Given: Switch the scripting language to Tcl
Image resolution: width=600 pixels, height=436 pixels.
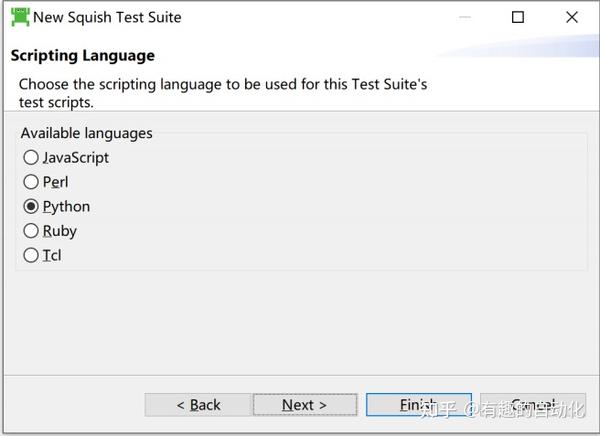Looking at the screenshot, I should click(31, 256).
